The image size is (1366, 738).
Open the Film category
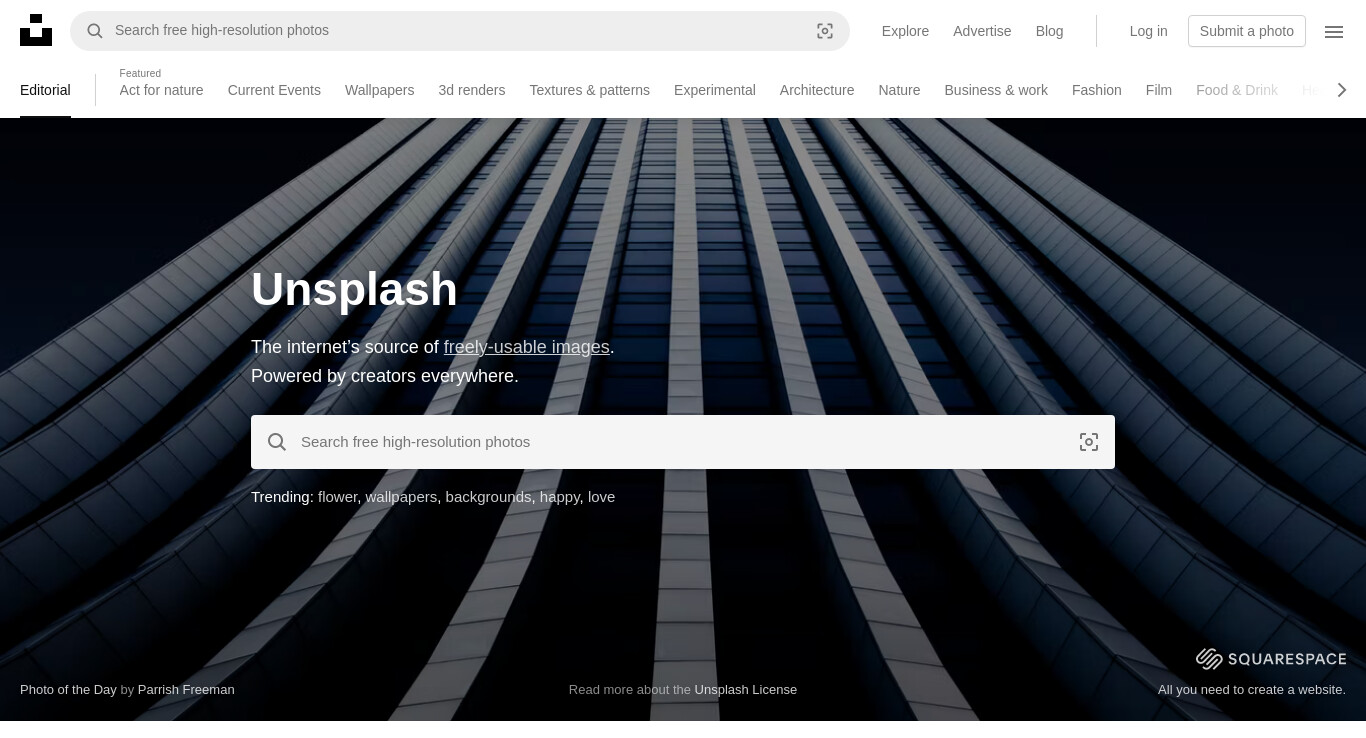click(1159, 90)
